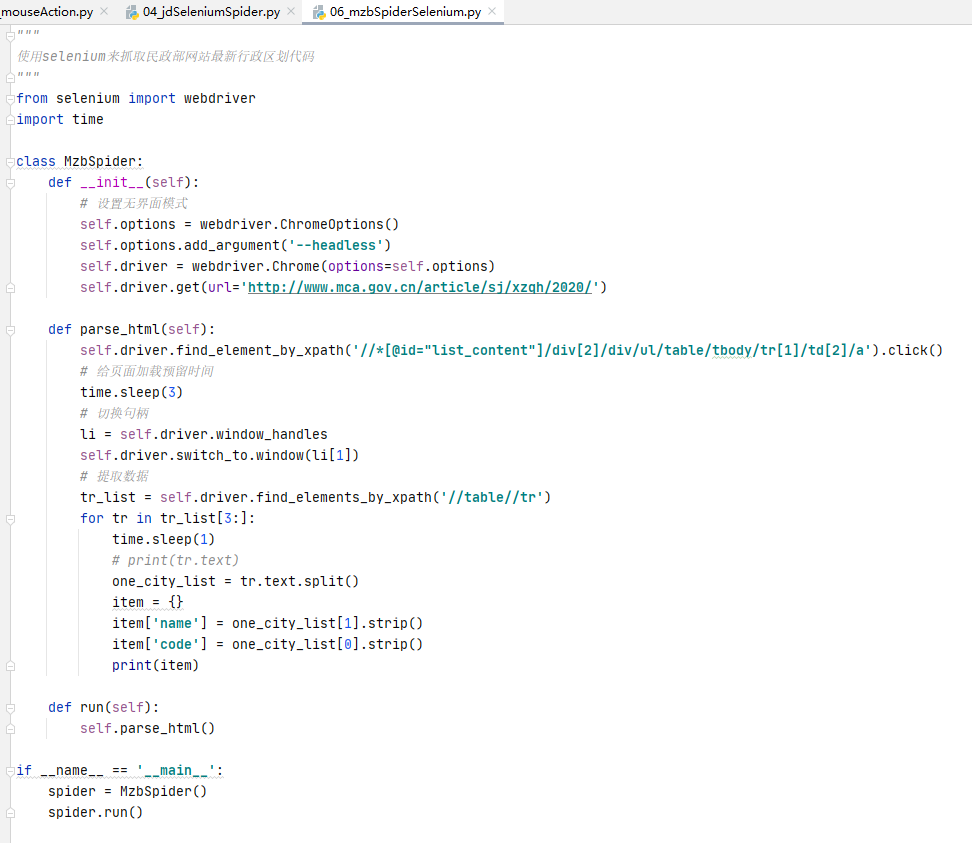Viewport: 972px width, 843px height.
Task: Collapse the module docstring at its opening quotes
Action: (x=11, y=36)
